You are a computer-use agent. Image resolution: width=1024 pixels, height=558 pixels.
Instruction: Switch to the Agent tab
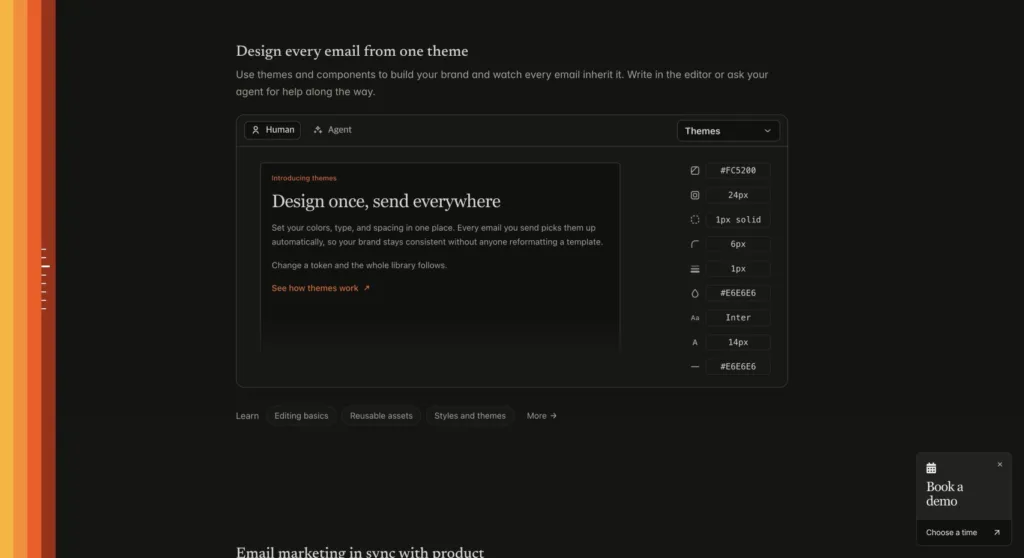[332, 130]
